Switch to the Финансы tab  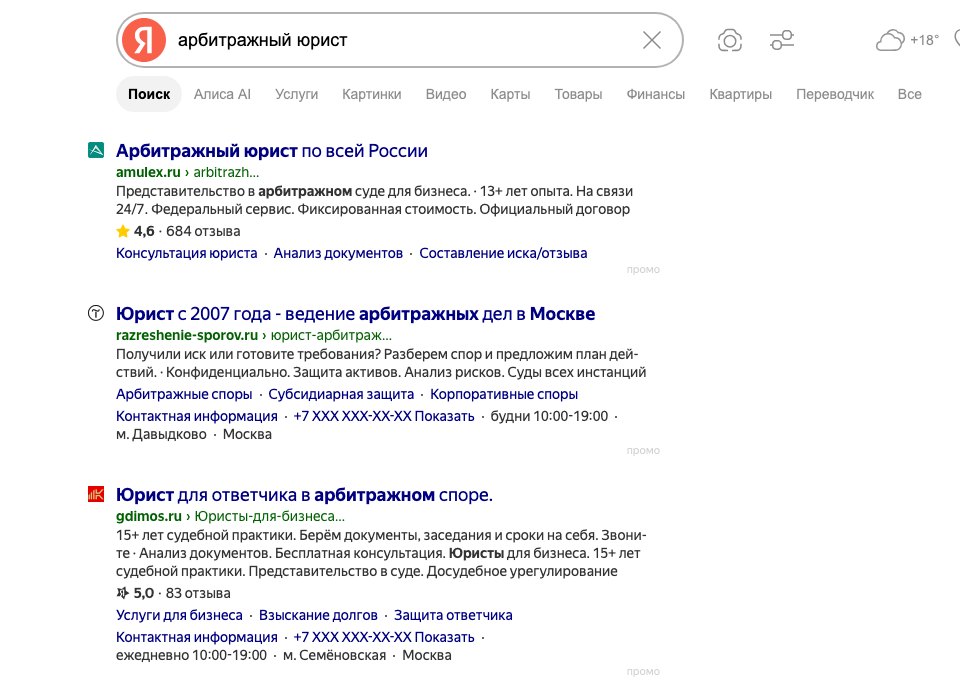pos(656,94)
